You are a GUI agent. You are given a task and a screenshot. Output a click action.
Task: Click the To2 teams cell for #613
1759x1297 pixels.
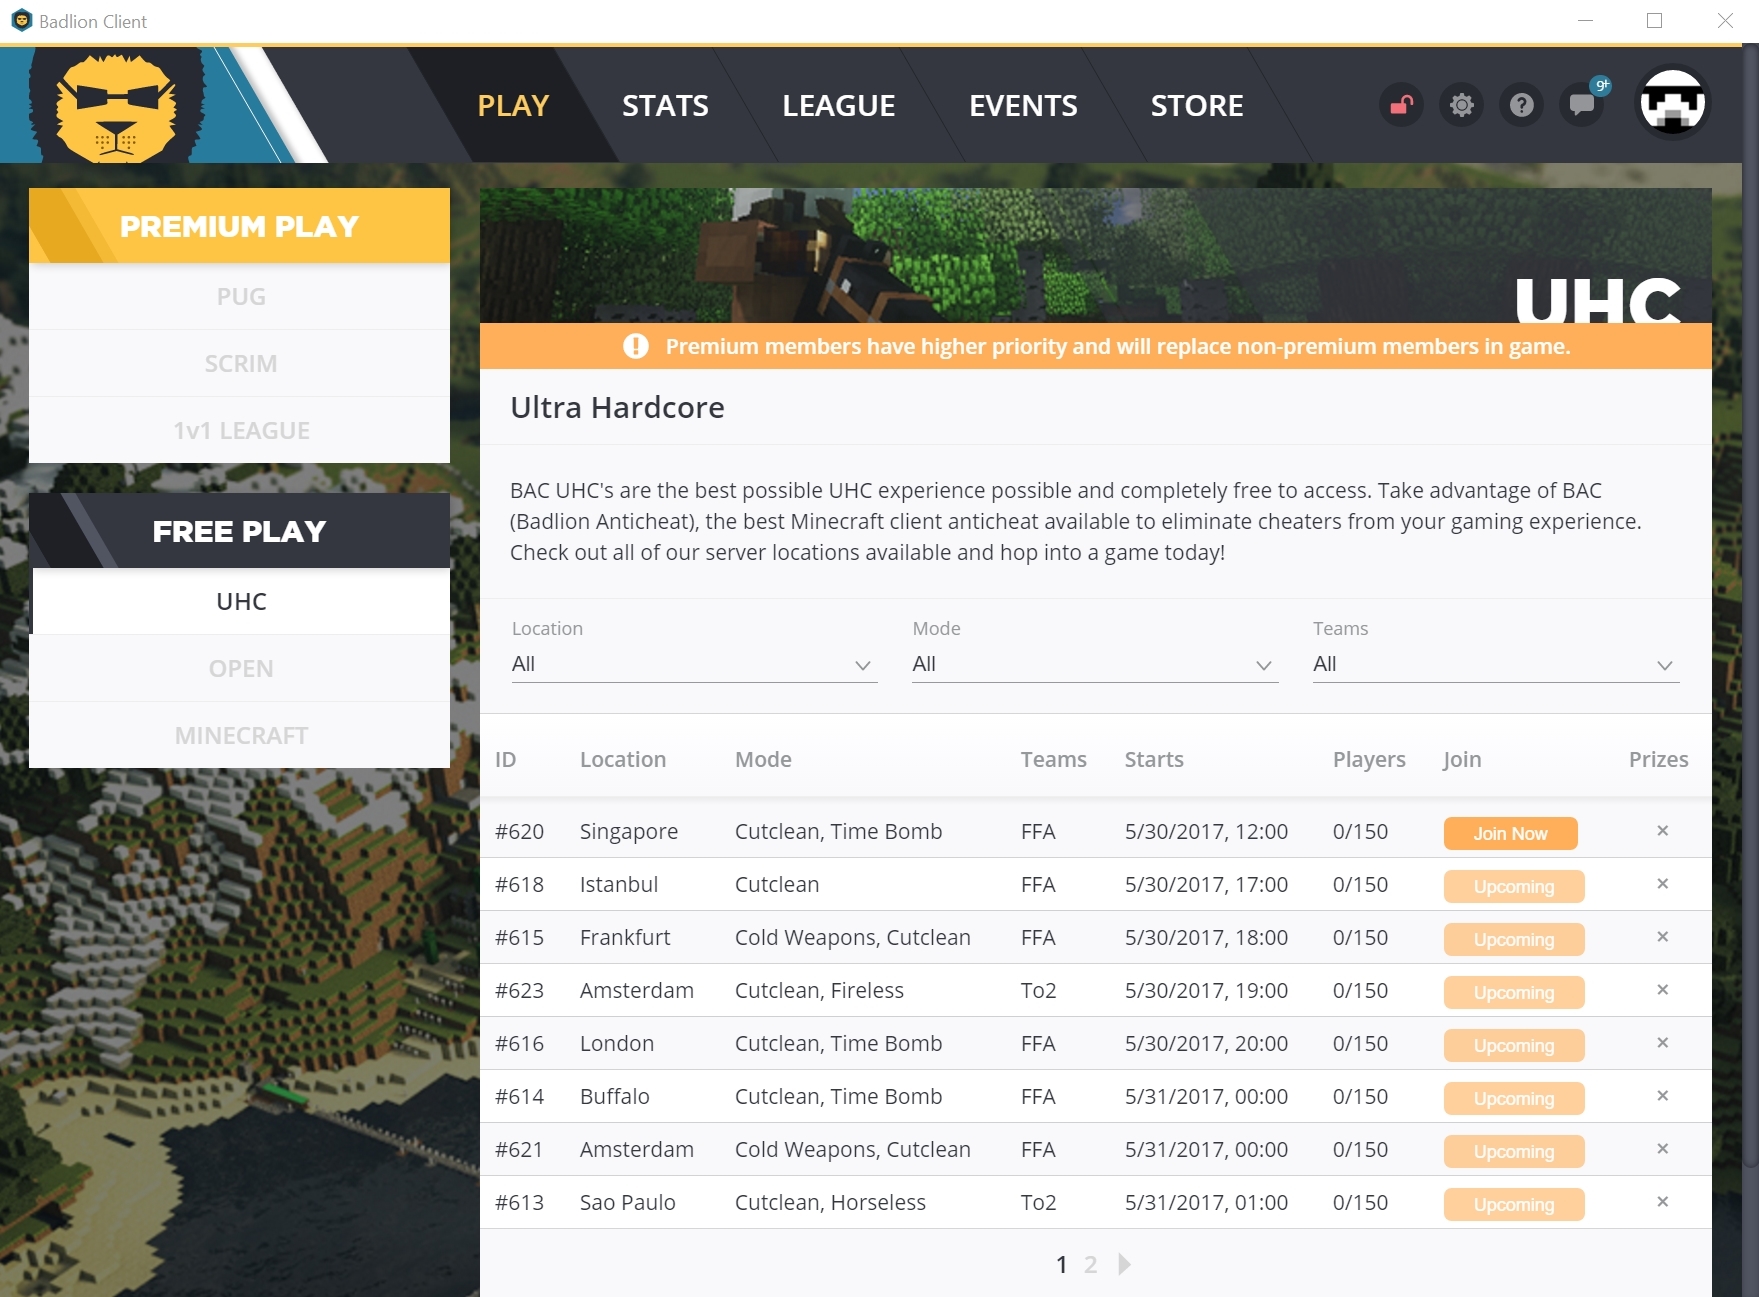pyautogui.click(x=1038, y=1202)
